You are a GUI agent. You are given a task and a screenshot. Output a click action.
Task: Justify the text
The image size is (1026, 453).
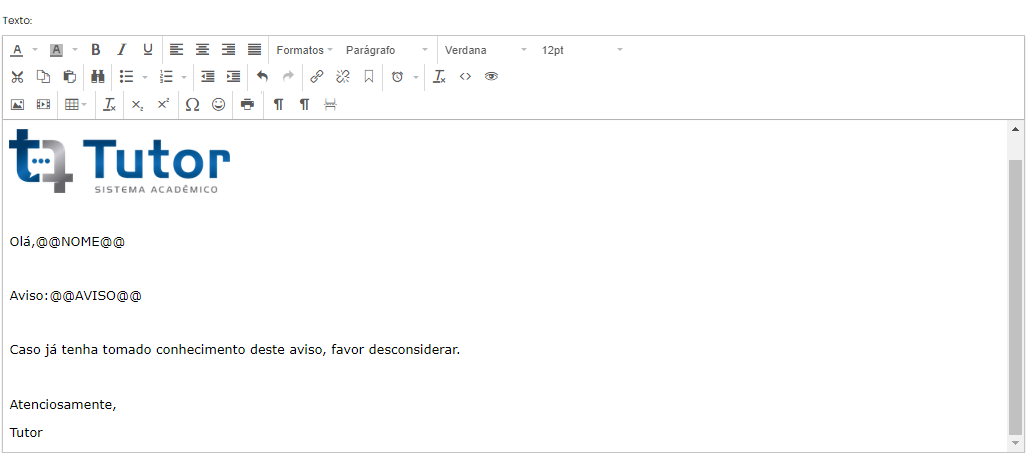[255, 50]
